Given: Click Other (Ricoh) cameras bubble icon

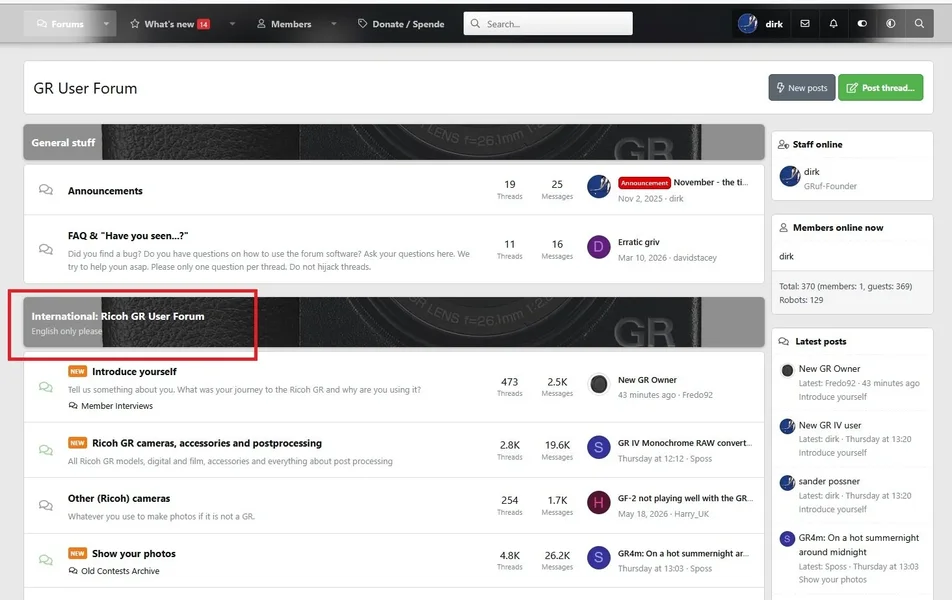Looking at the screenshot, I should (x=46, y=505).
